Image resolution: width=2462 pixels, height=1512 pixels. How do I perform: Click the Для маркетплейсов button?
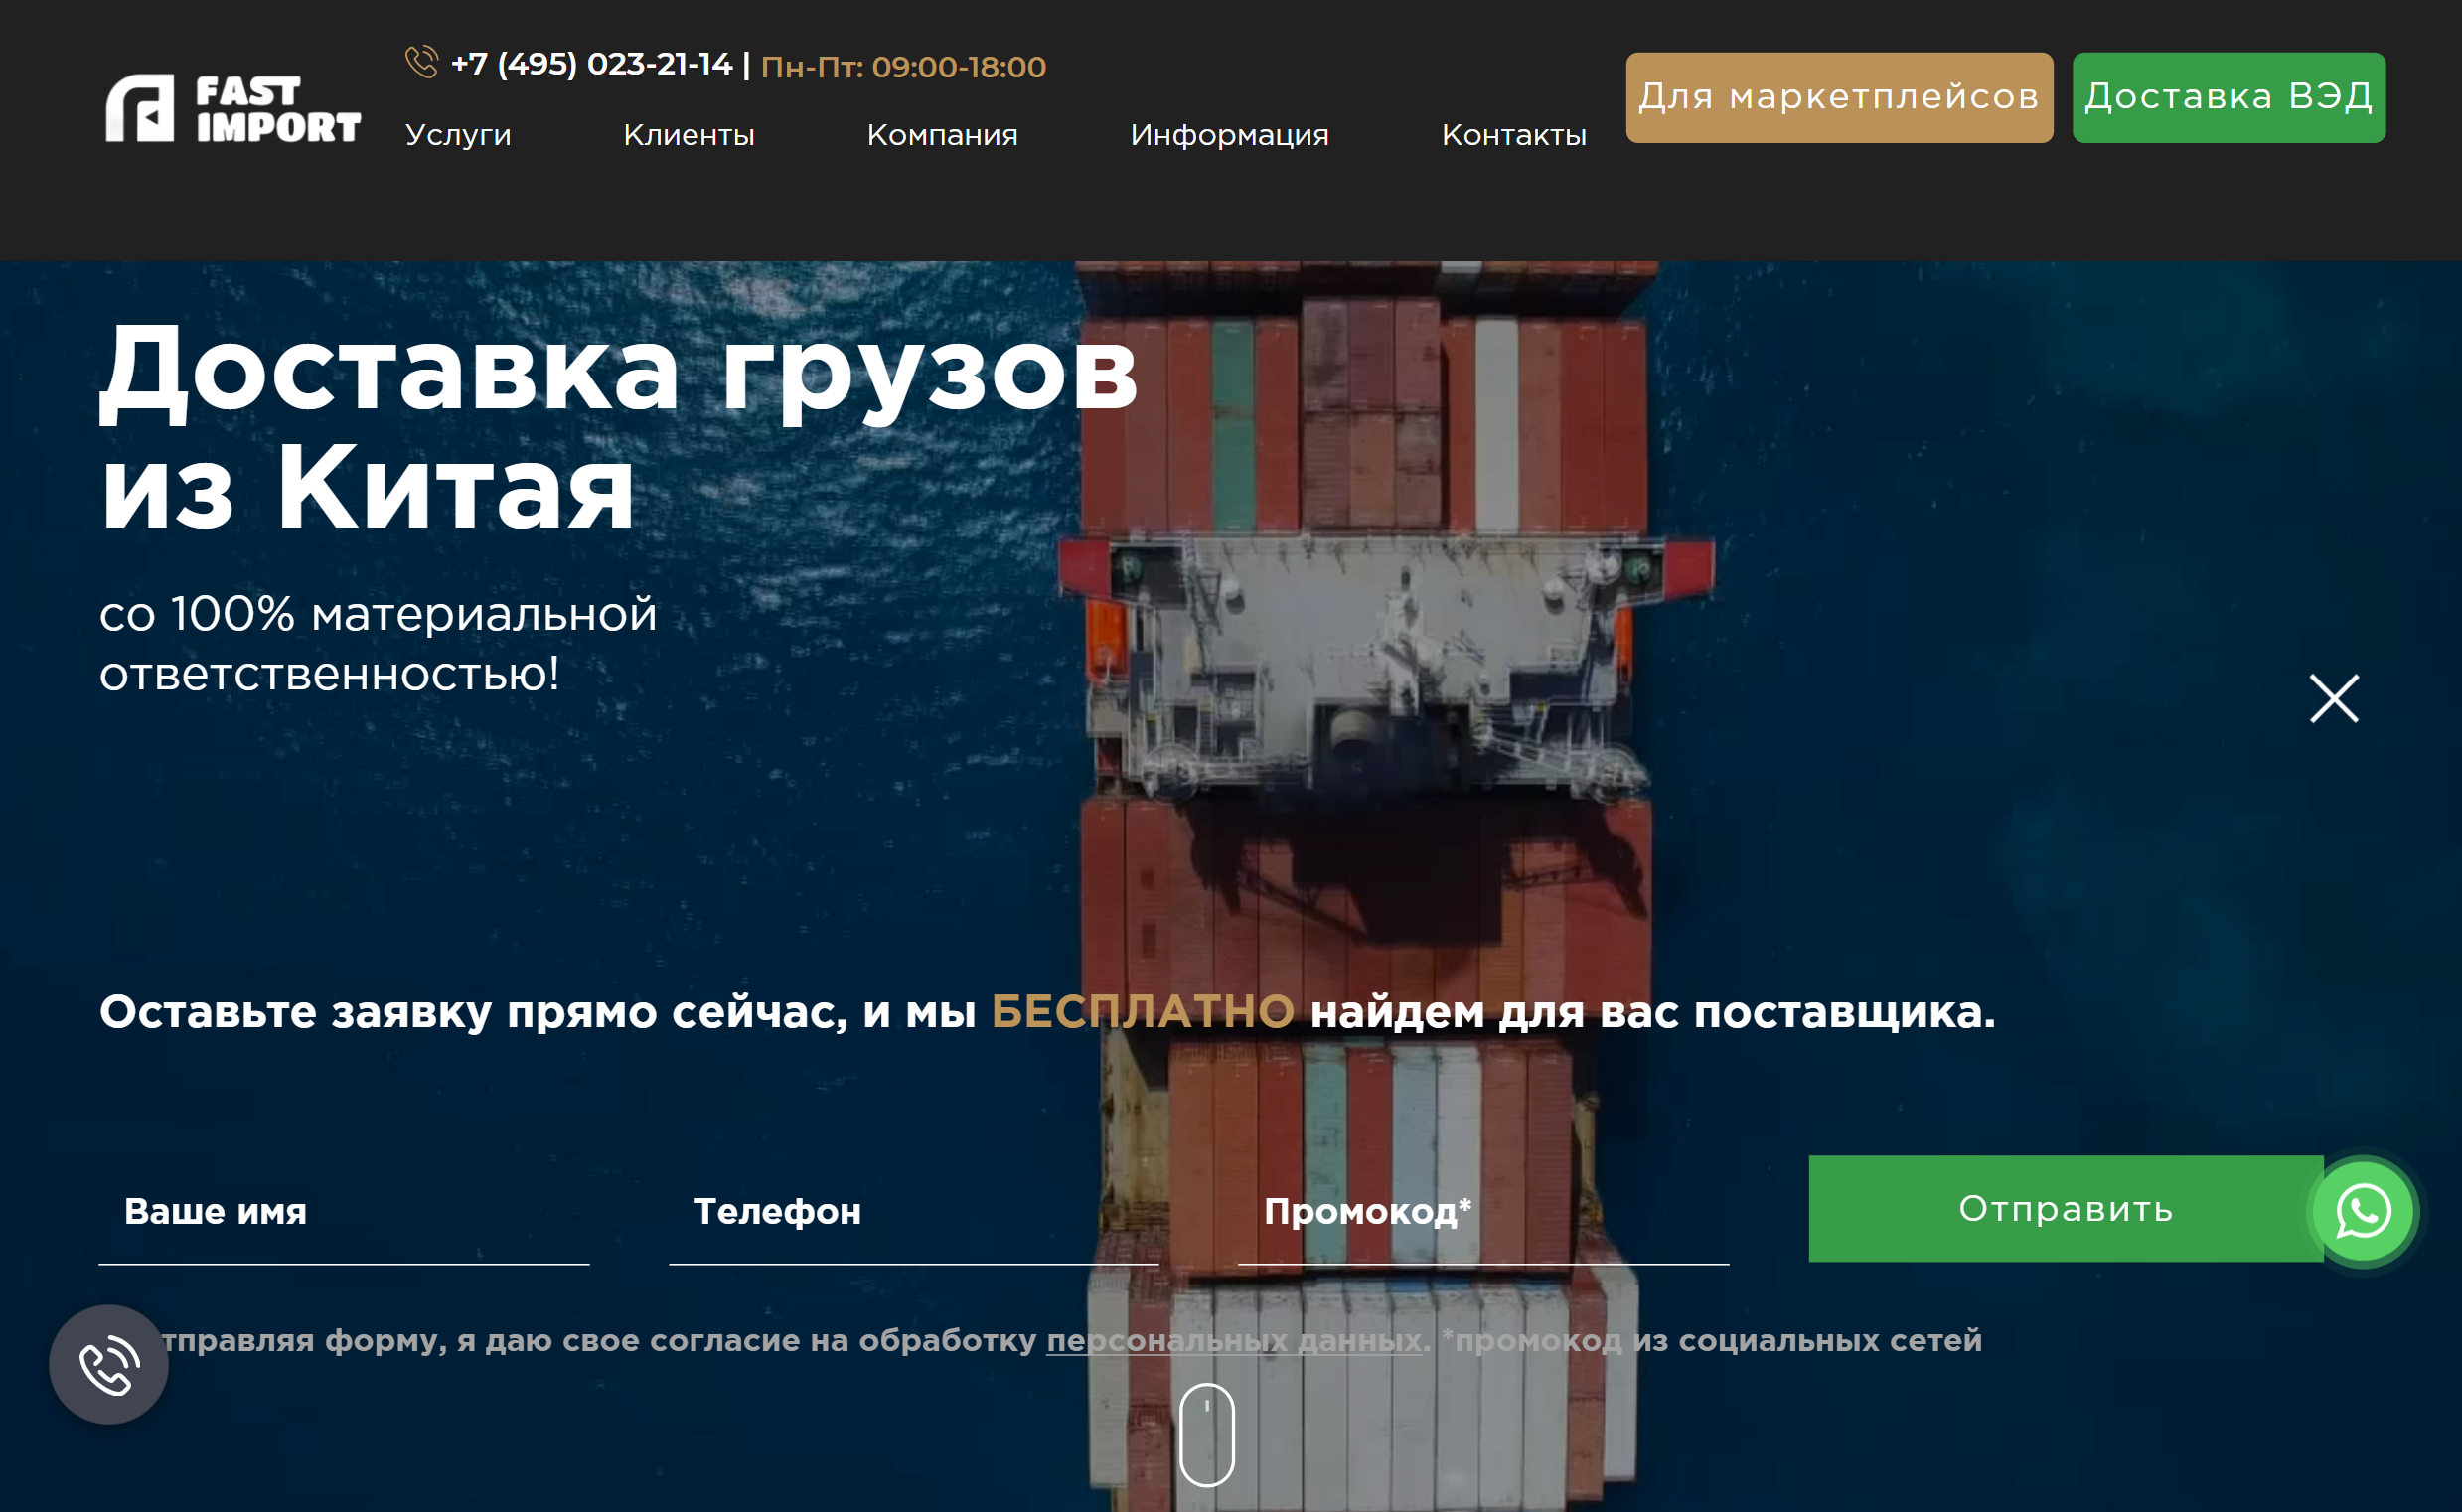click(1839, 97)
